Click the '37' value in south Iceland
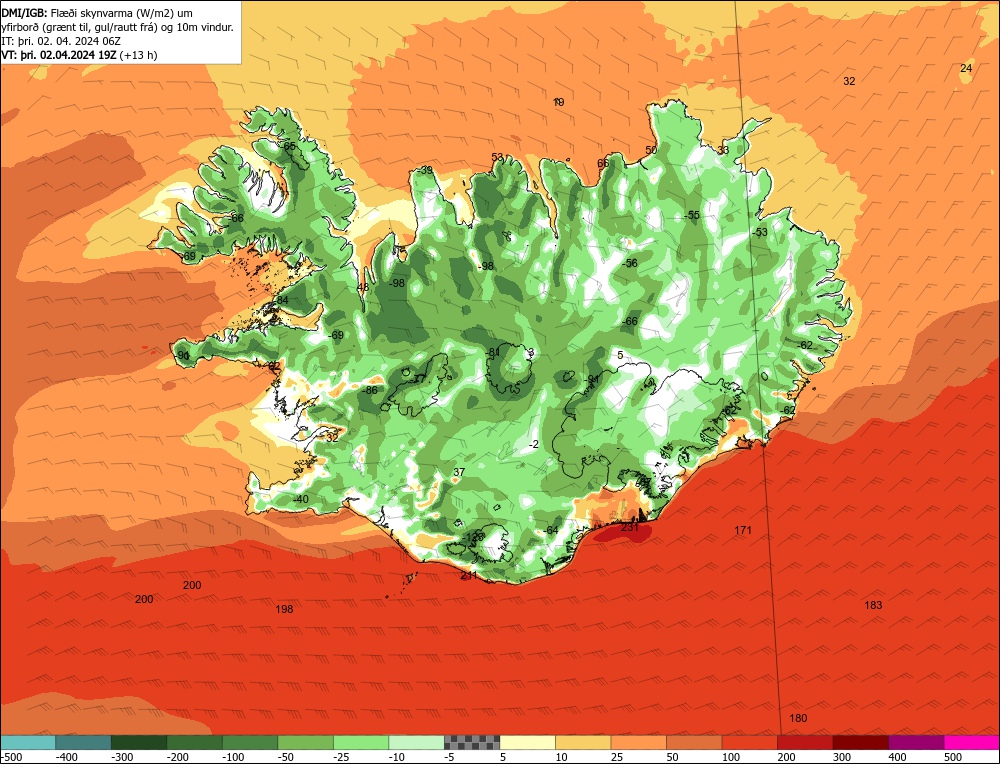The width and height of the screenshot is (1000, 764). pyautogui.click(x=459, y=473)
